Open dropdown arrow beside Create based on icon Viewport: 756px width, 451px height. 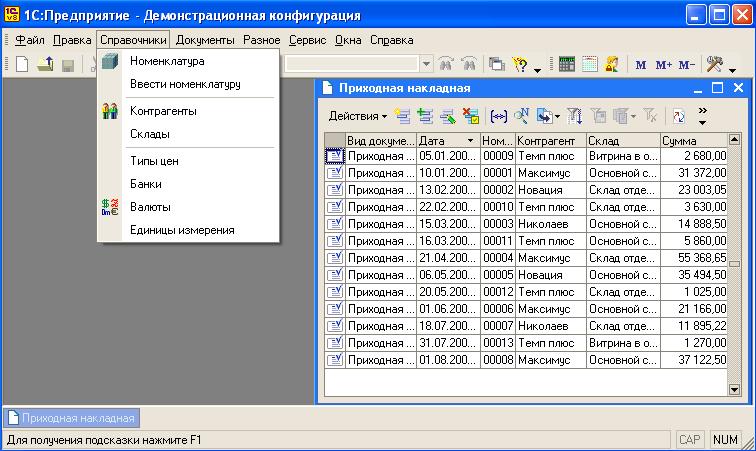557,116
